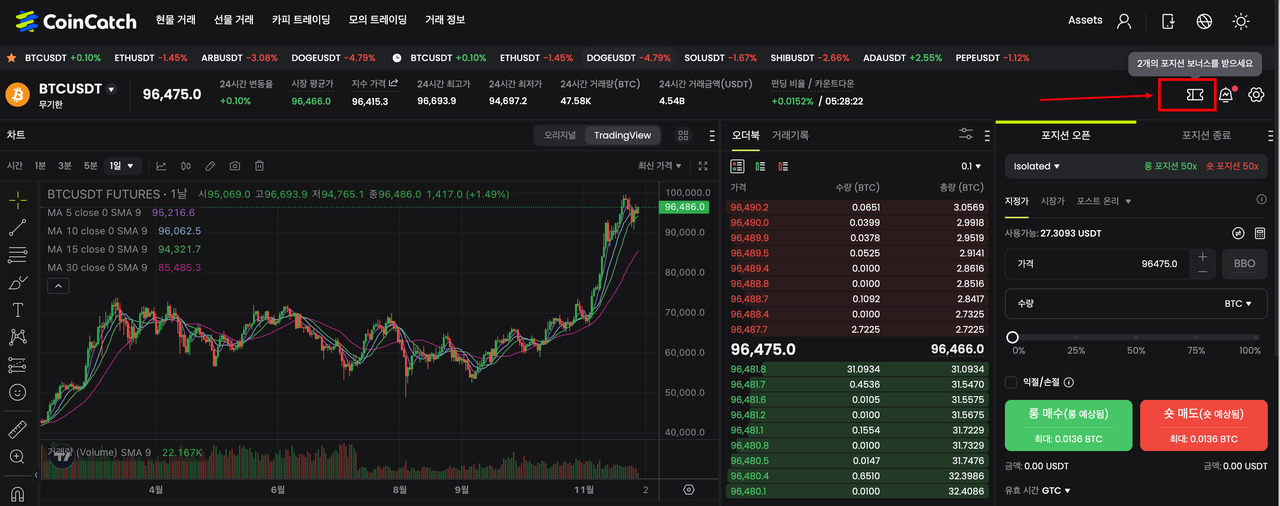The height and width of the screenshot is (506, 1280).
Task: Expand chart to fullscreen
Action: point(703,166)
